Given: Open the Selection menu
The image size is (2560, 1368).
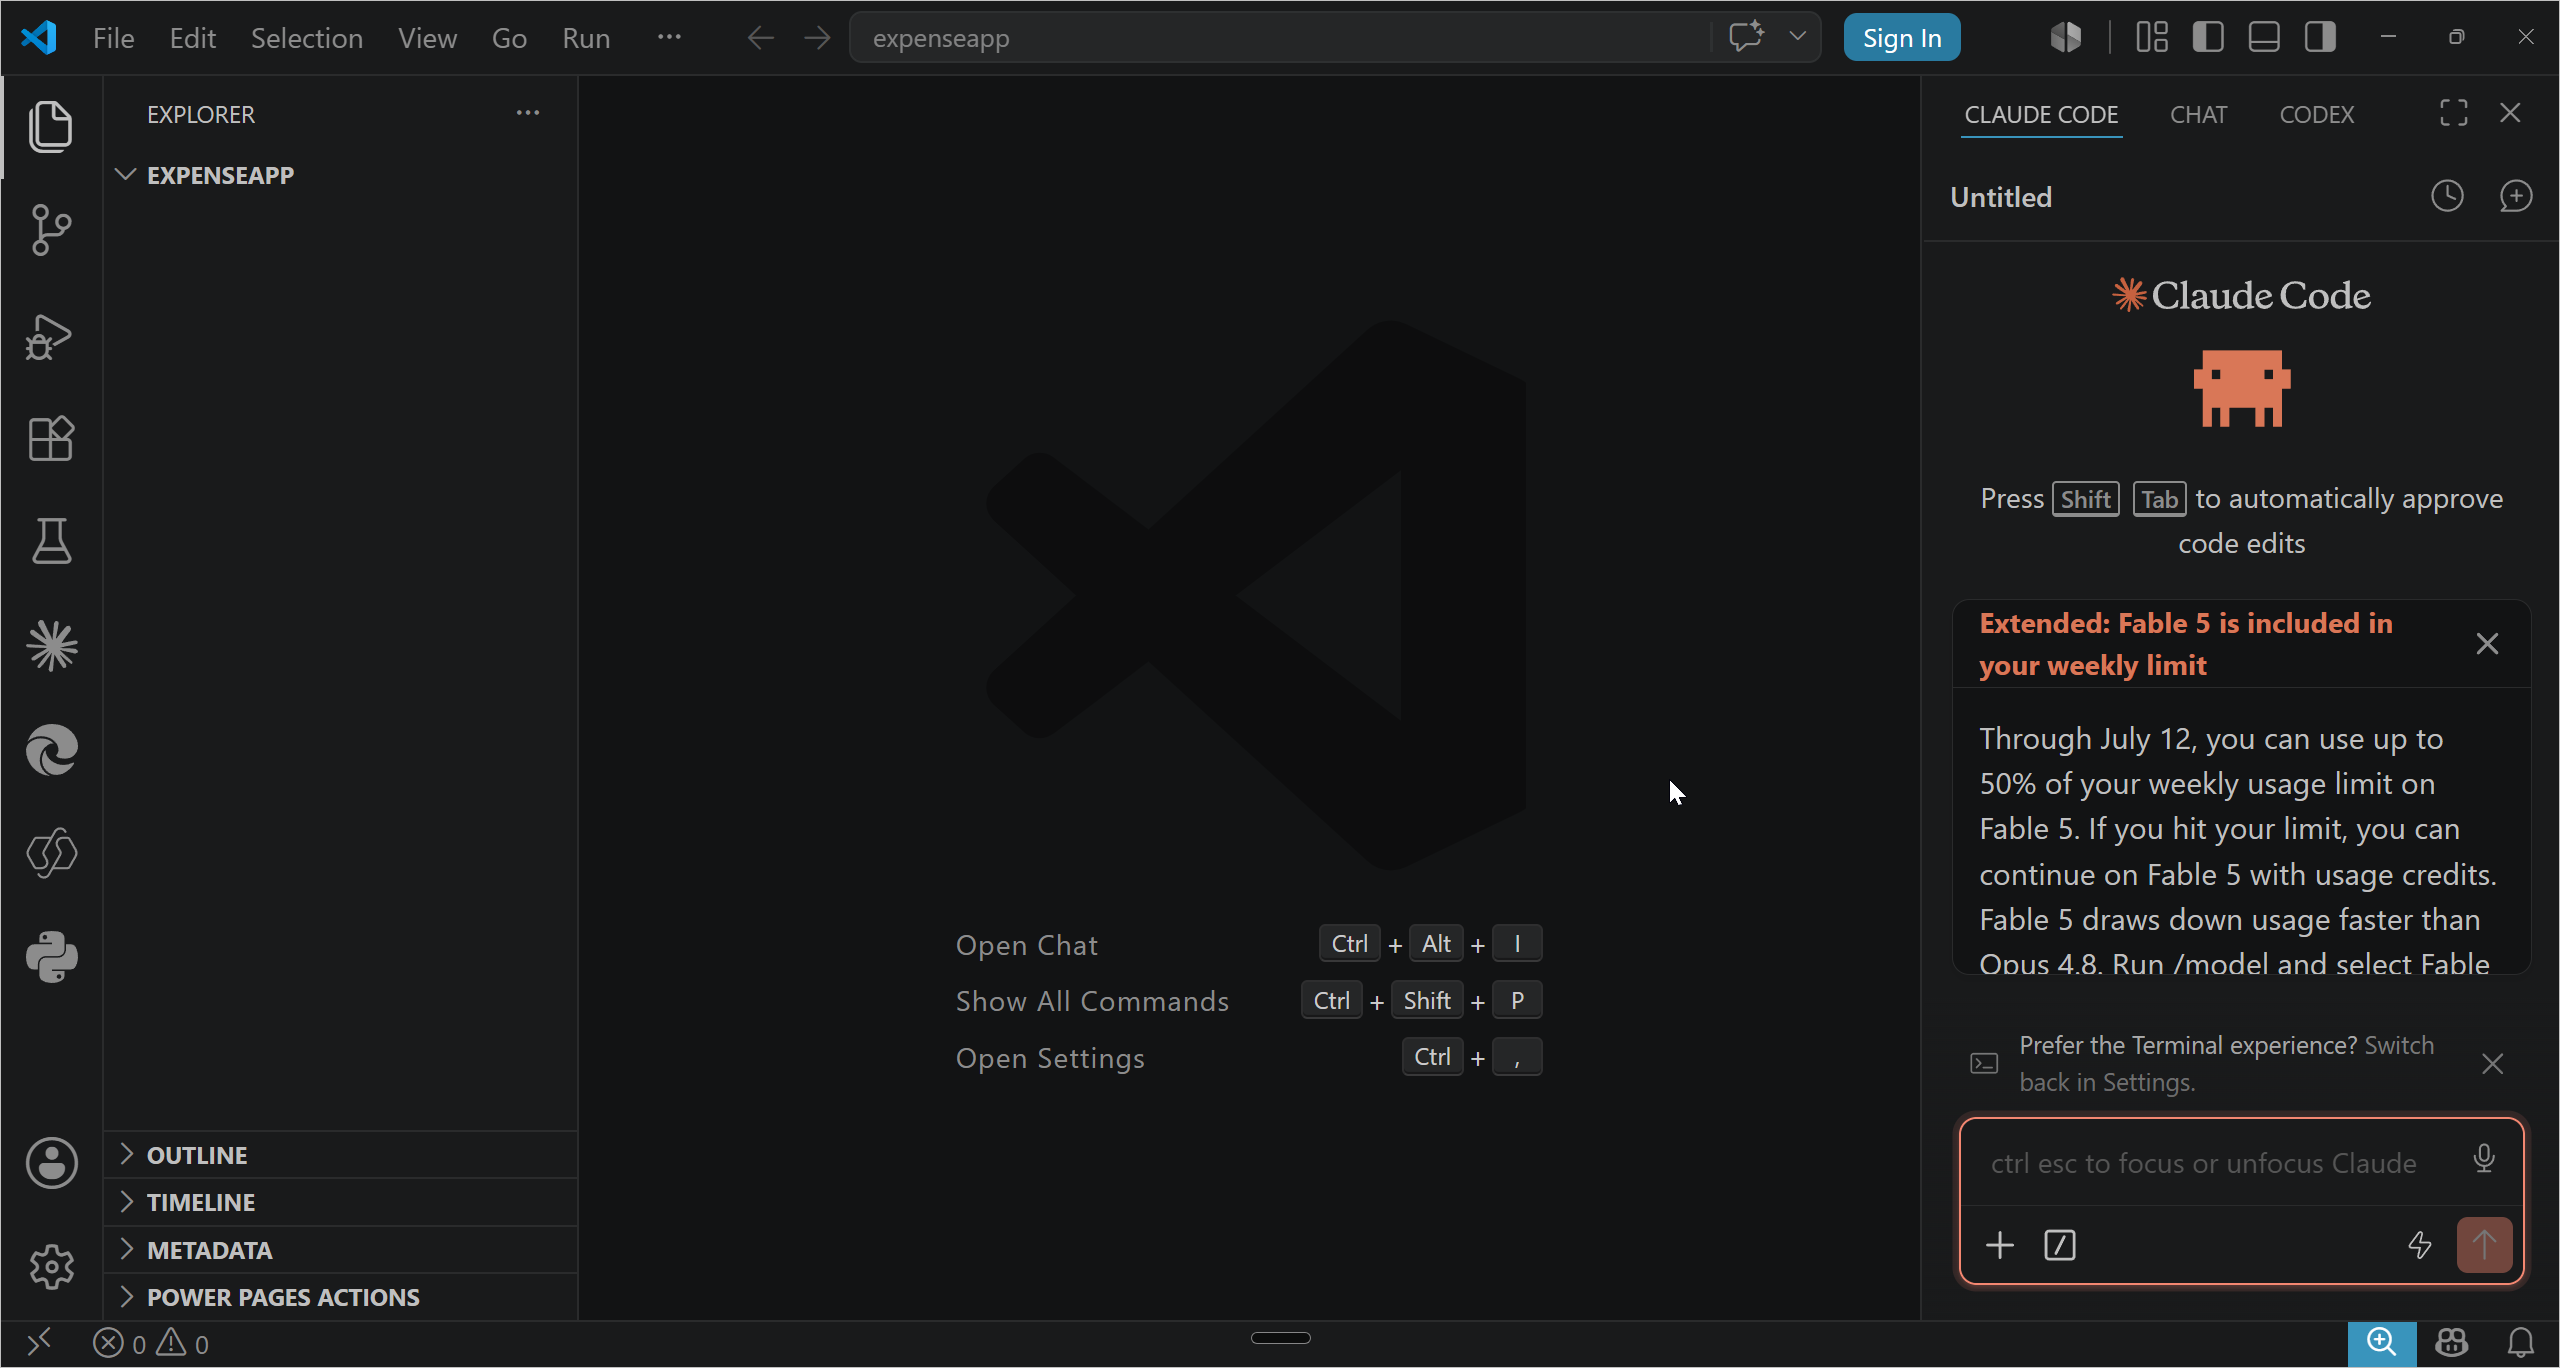Looking at the screenshot, I should 307,38.
